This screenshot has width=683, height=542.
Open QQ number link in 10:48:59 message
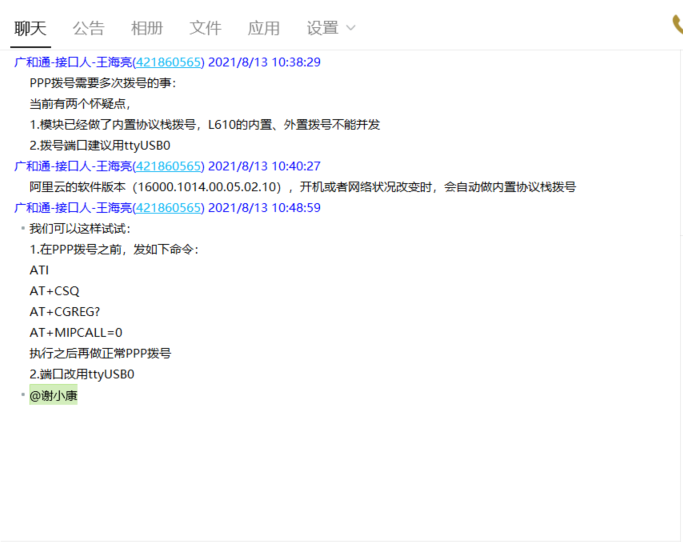point(168,208)
